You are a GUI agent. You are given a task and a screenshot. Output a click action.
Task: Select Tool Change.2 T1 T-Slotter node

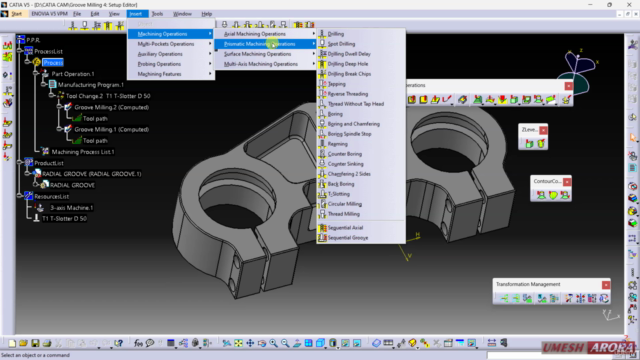108,96
